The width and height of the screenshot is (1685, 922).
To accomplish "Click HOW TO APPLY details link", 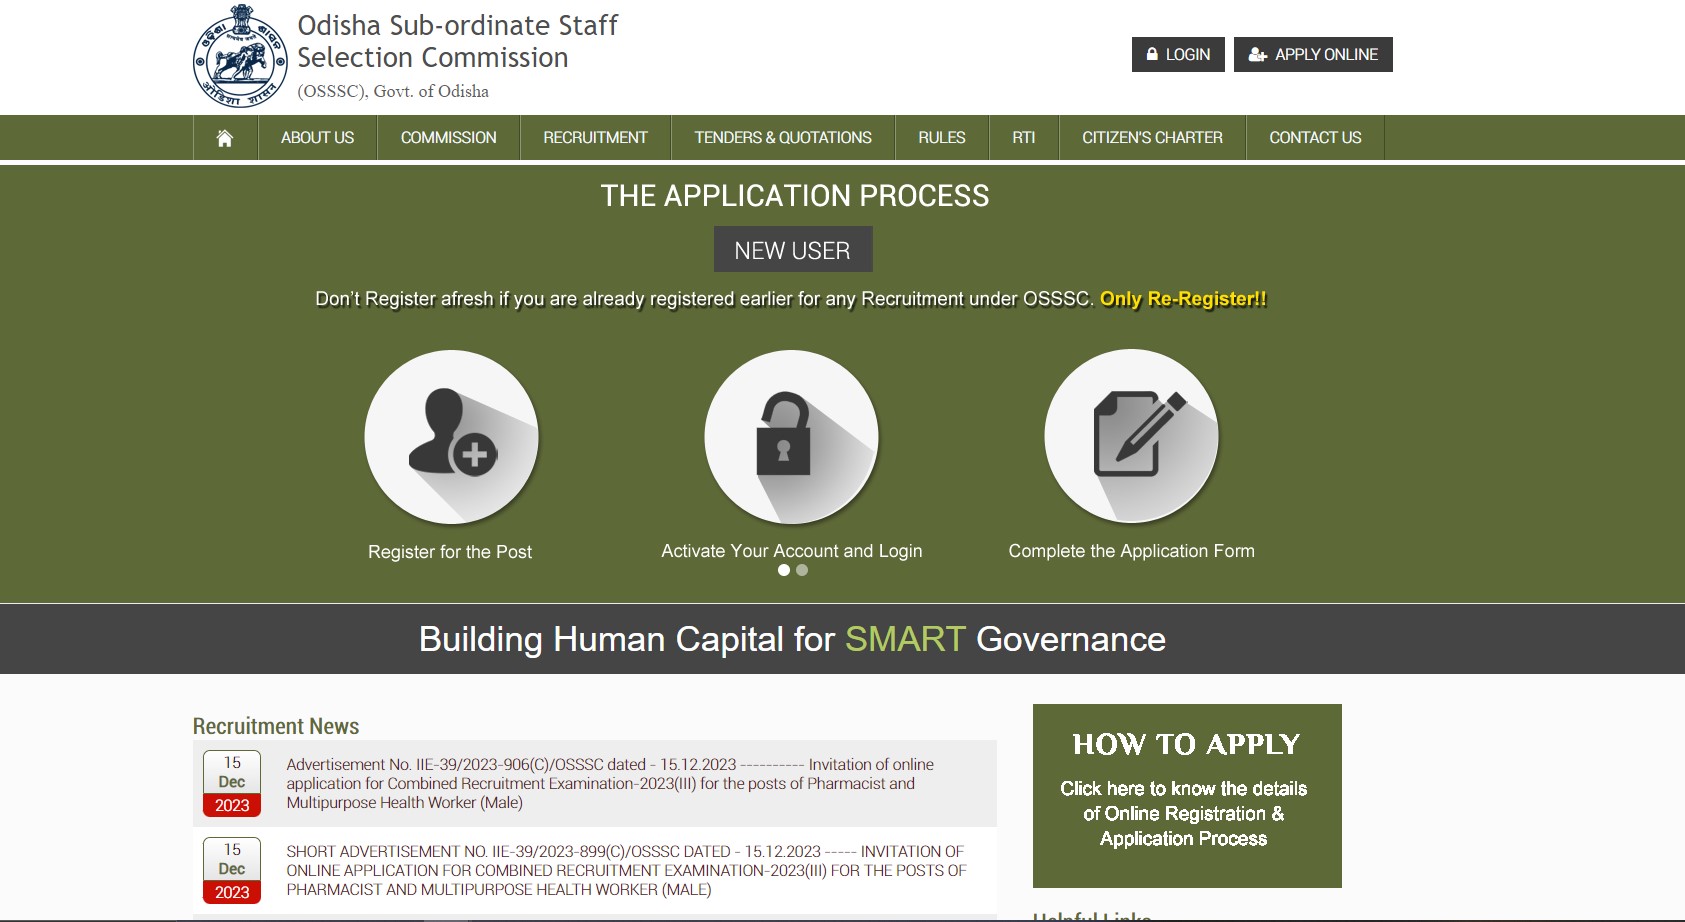I will [1185, 814].
